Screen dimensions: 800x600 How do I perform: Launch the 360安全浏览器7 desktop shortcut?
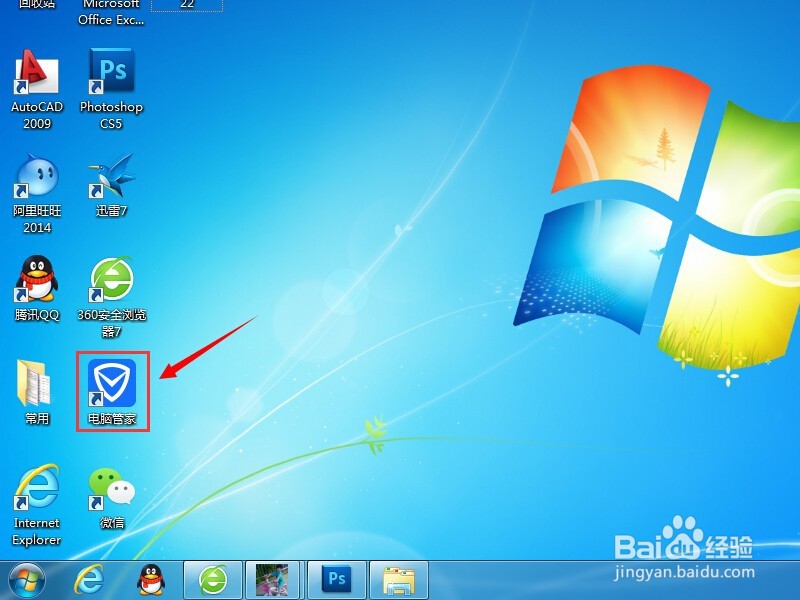111,297
